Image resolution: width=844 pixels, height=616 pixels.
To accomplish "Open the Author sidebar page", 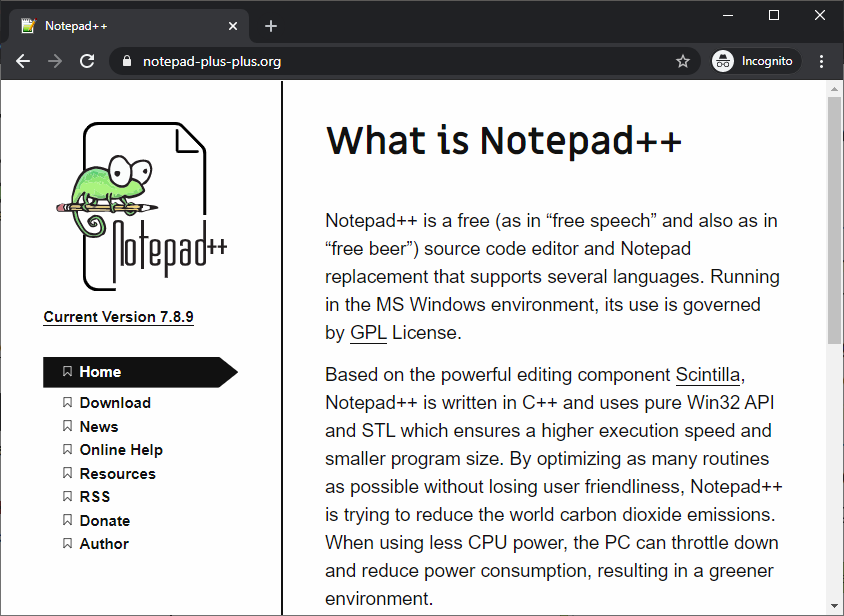I will pos(104,544).
